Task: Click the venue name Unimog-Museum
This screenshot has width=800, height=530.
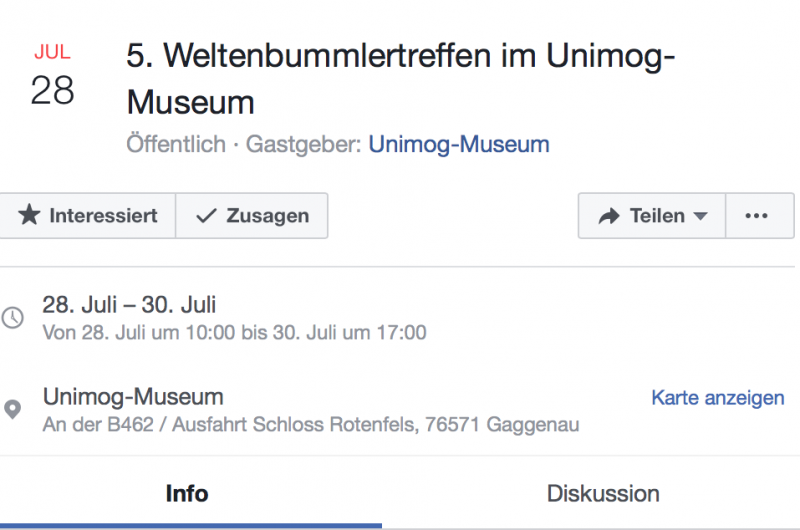Action: point(133,397)
